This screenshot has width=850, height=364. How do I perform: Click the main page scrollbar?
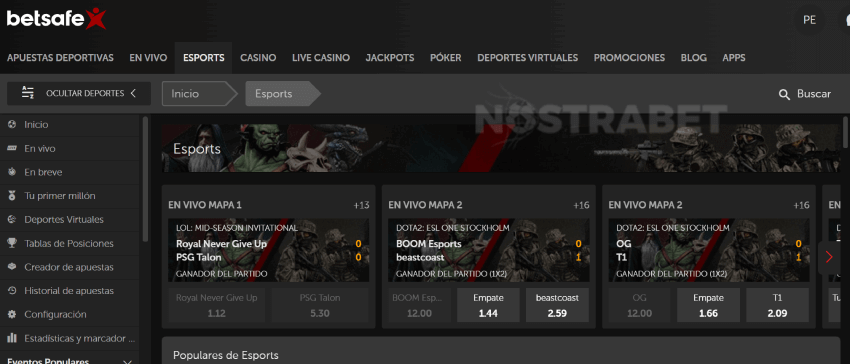coord(846,132)
